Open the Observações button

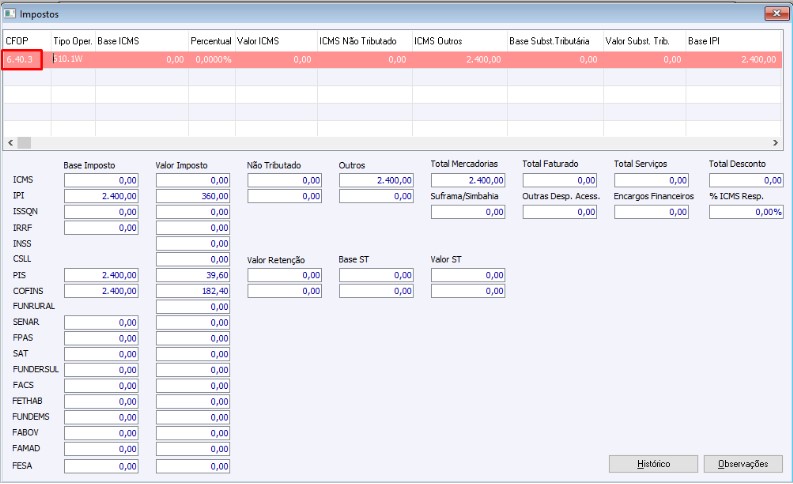click(743, 464)
